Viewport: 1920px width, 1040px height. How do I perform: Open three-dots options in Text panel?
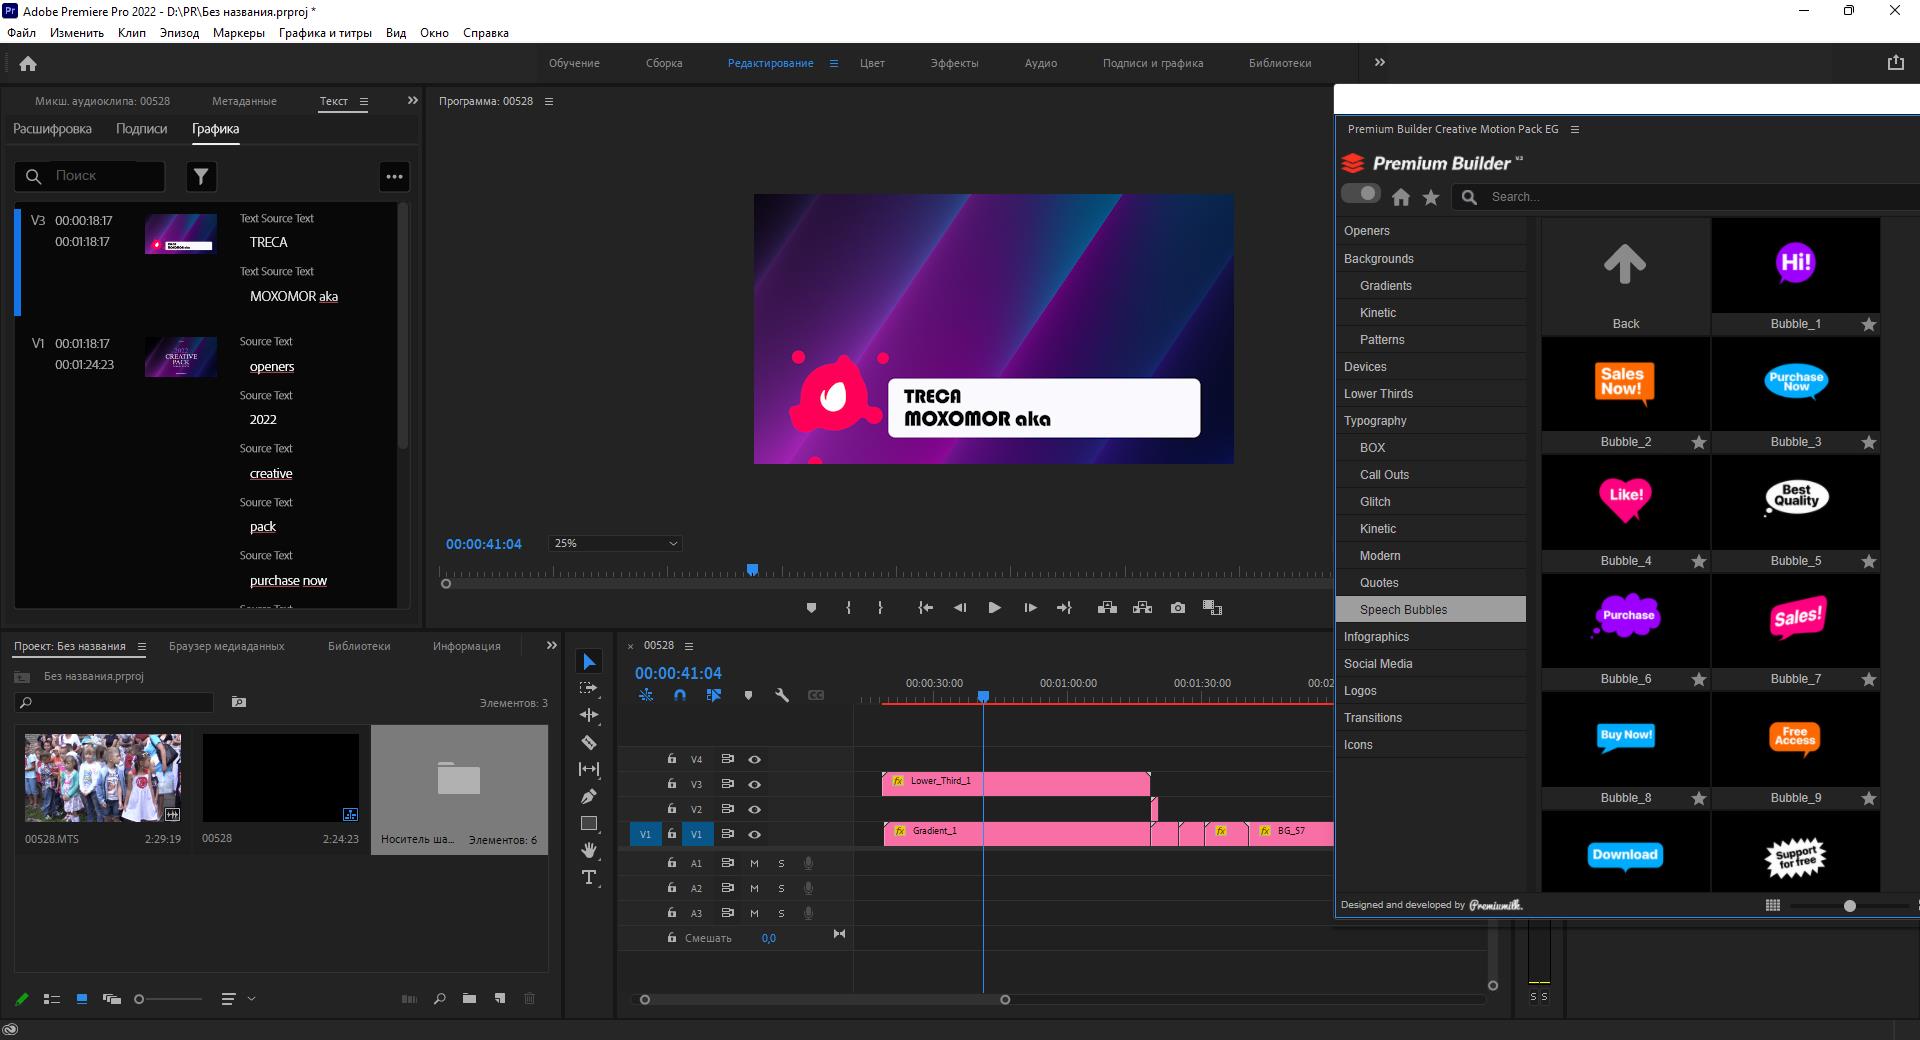click(395, 176)
